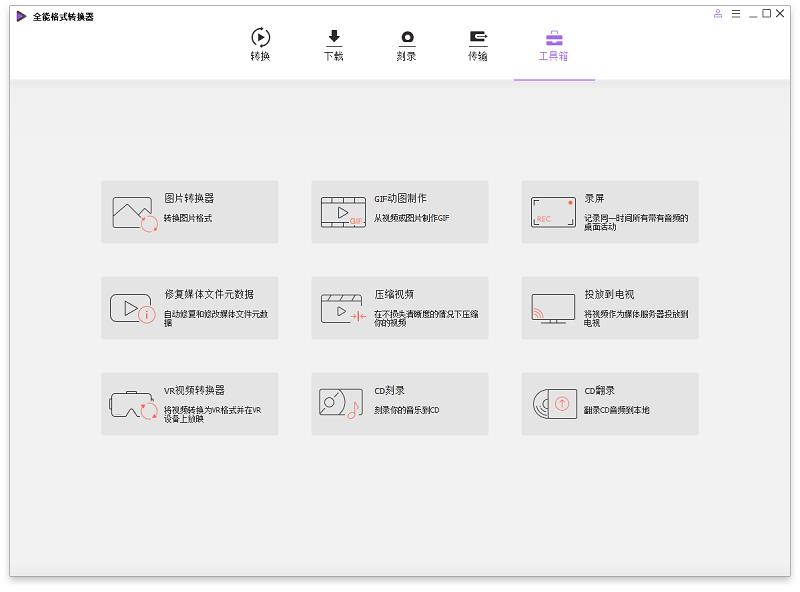
Task: Click the 投放到电视 TV cast icon
Action: tap(553, 308)
